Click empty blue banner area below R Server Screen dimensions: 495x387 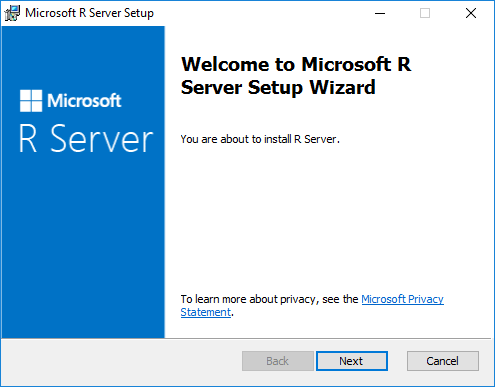coord(83,247)
